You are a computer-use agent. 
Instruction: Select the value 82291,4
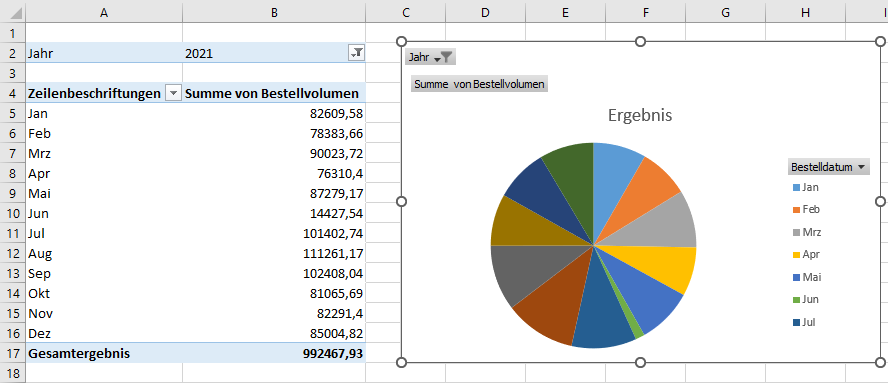pos(274,313)
